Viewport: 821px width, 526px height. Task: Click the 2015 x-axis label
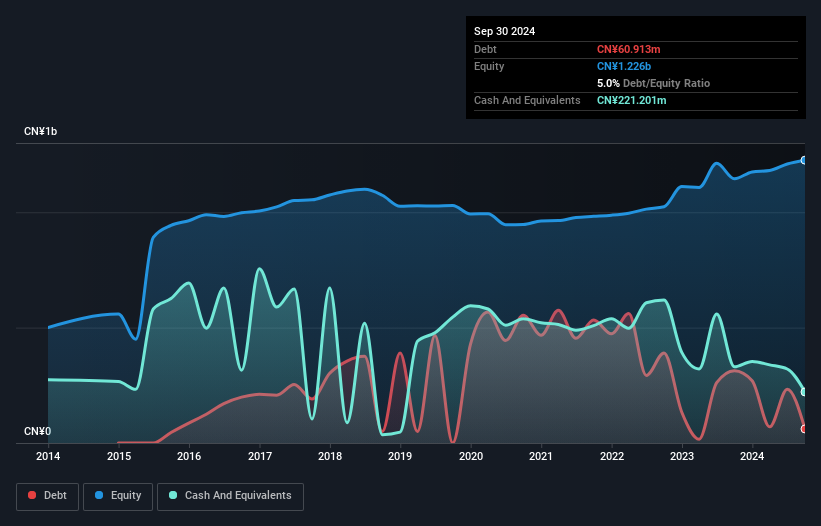click(119, 456)
